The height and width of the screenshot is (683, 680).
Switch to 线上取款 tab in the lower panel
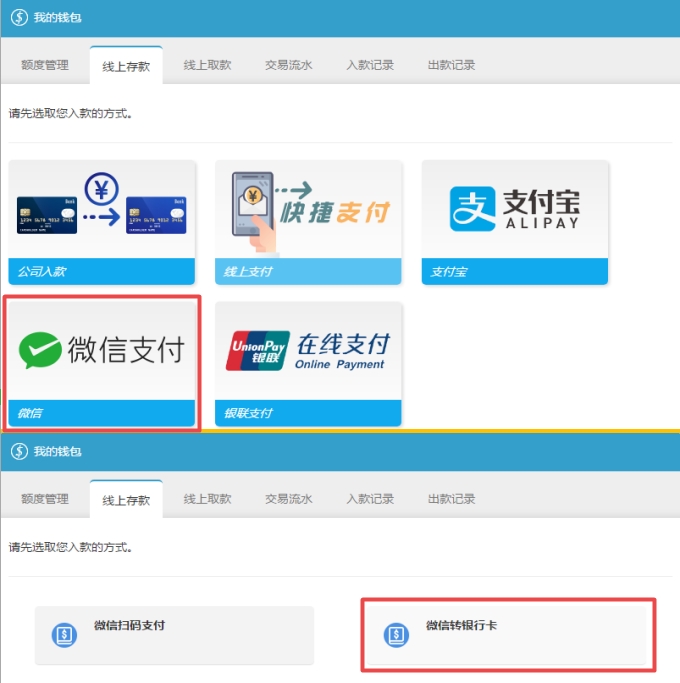207,499
